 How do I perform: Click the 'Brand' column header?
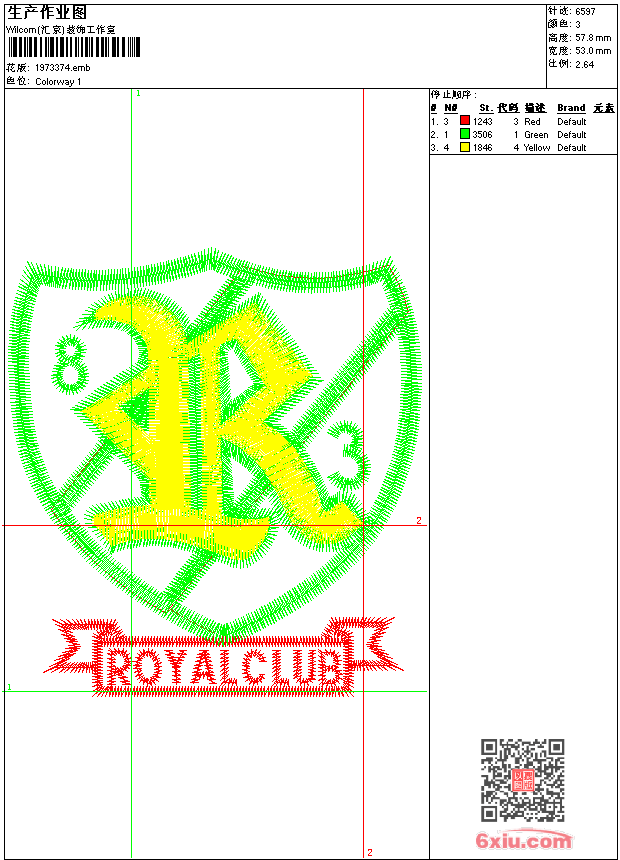tap(571, 108)
